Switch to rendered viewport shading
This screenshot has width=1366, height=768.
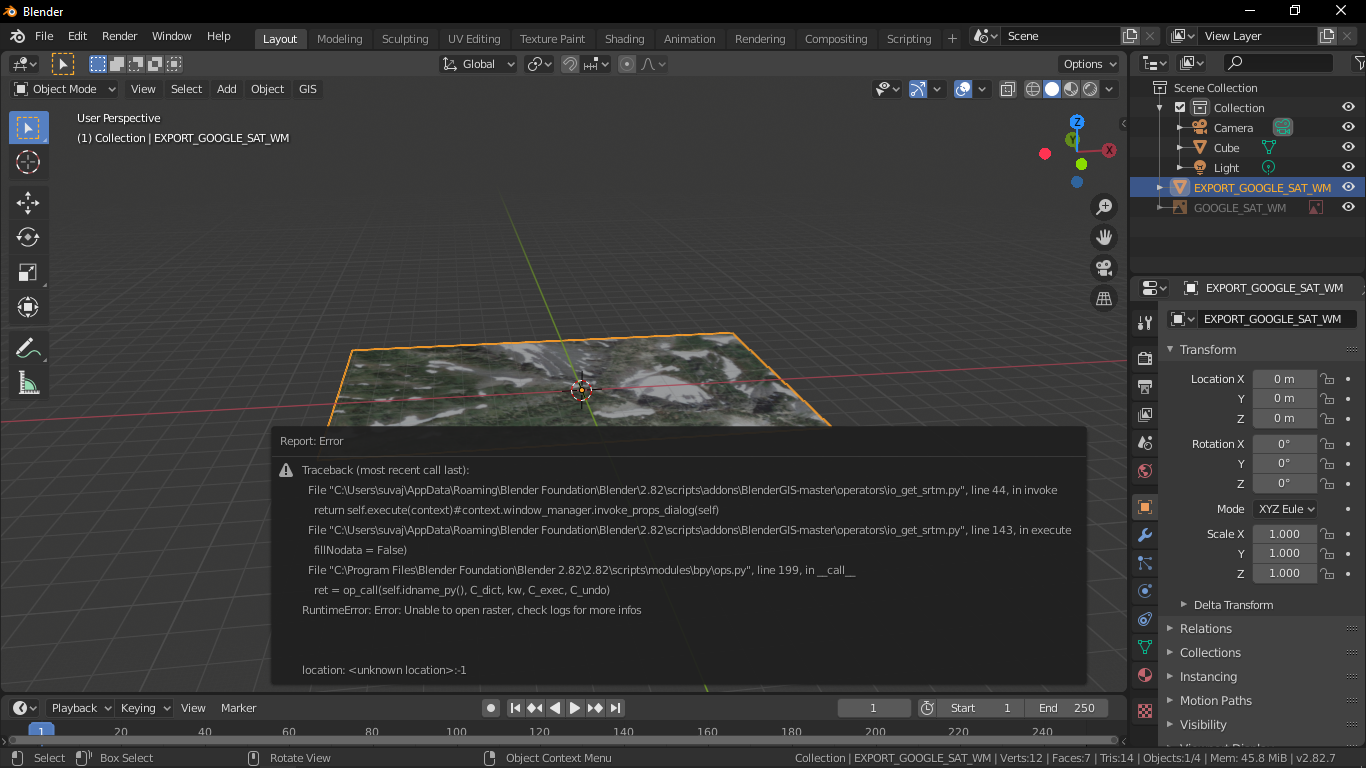[1089, 89]
